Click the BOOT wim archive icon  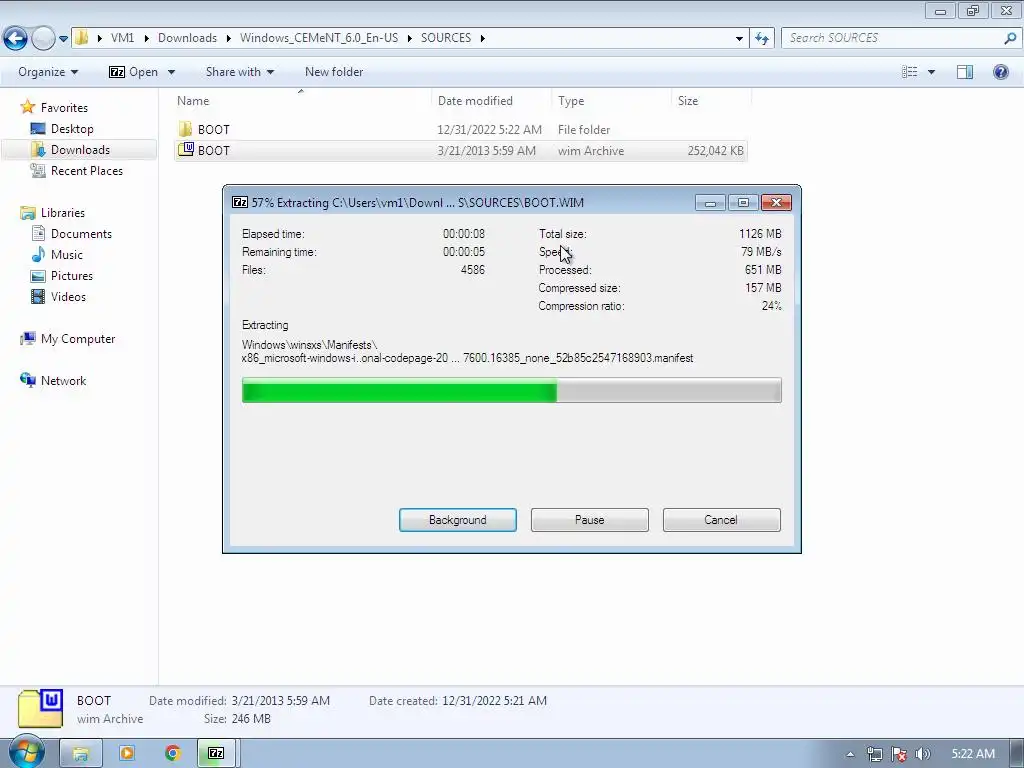[186, 150]
